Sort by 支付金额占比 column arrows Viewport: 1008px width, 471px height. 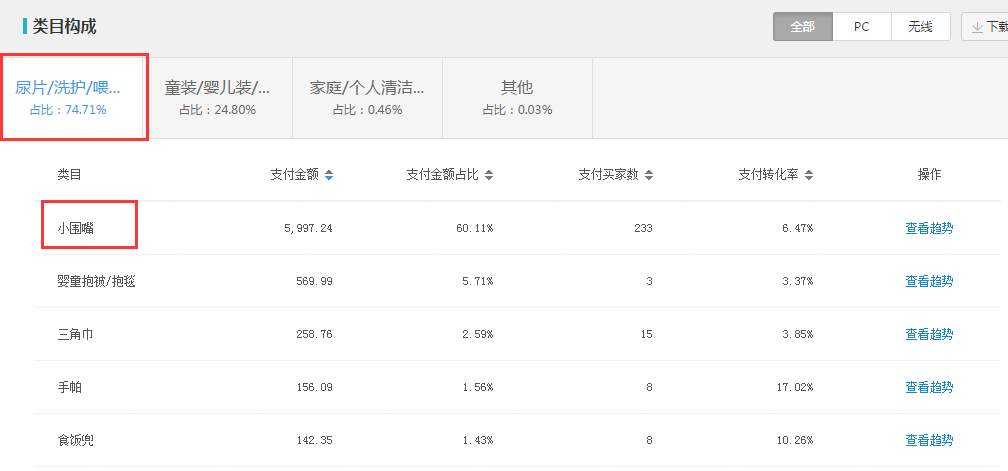489,175
